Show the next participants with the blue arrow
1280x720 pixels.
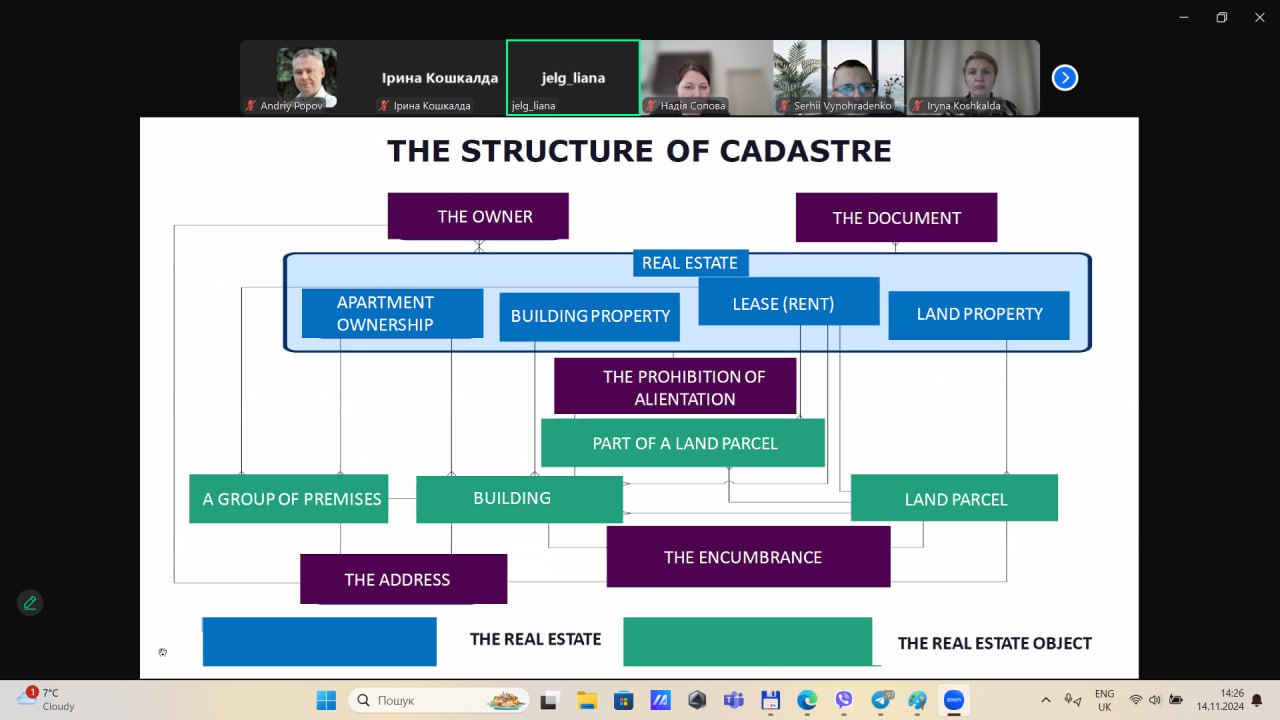coord(1065,77)
